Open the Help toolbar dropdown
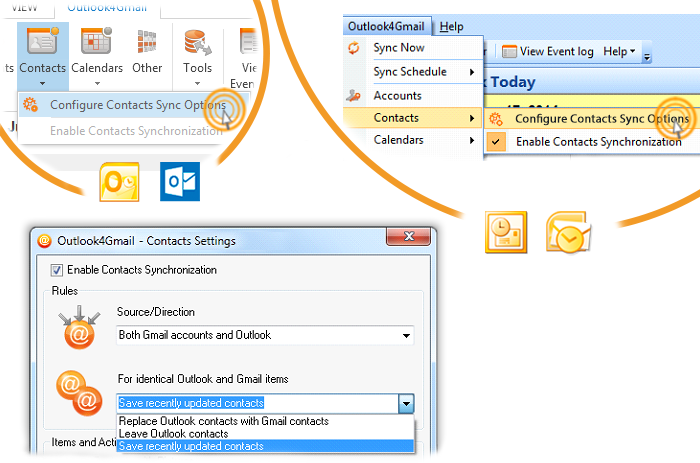Image resolution: width=700 pixels, height=463 pixels. click(x=619, y=51)
